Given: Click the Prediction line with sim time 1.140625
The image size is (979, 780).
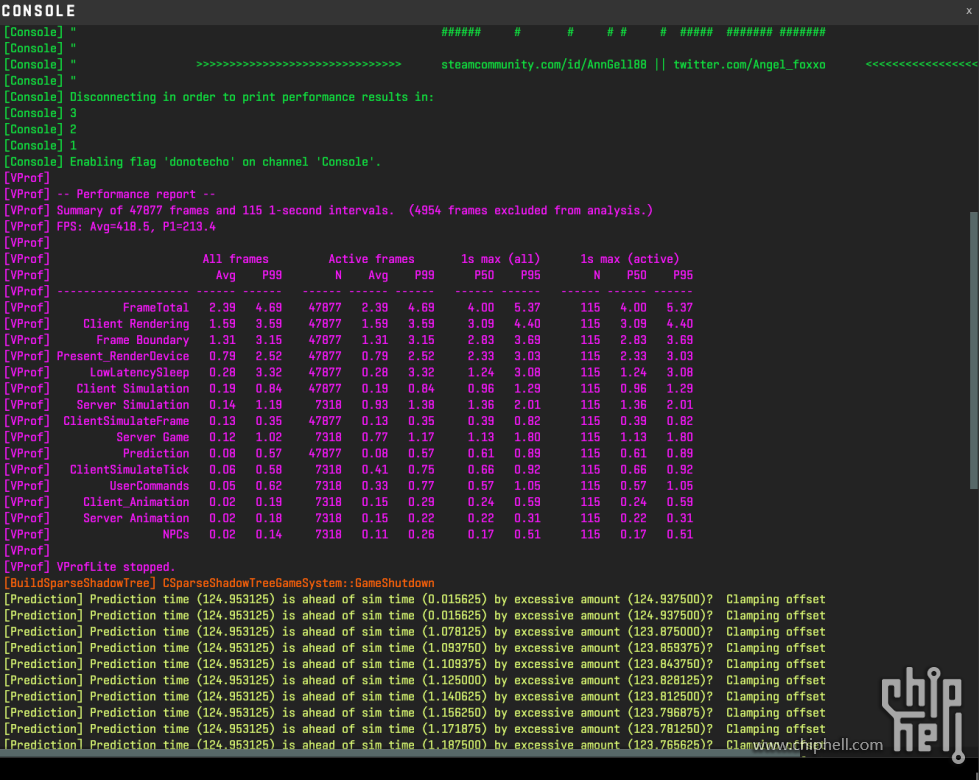Looking at the screenshot, I should coord(415,698).
